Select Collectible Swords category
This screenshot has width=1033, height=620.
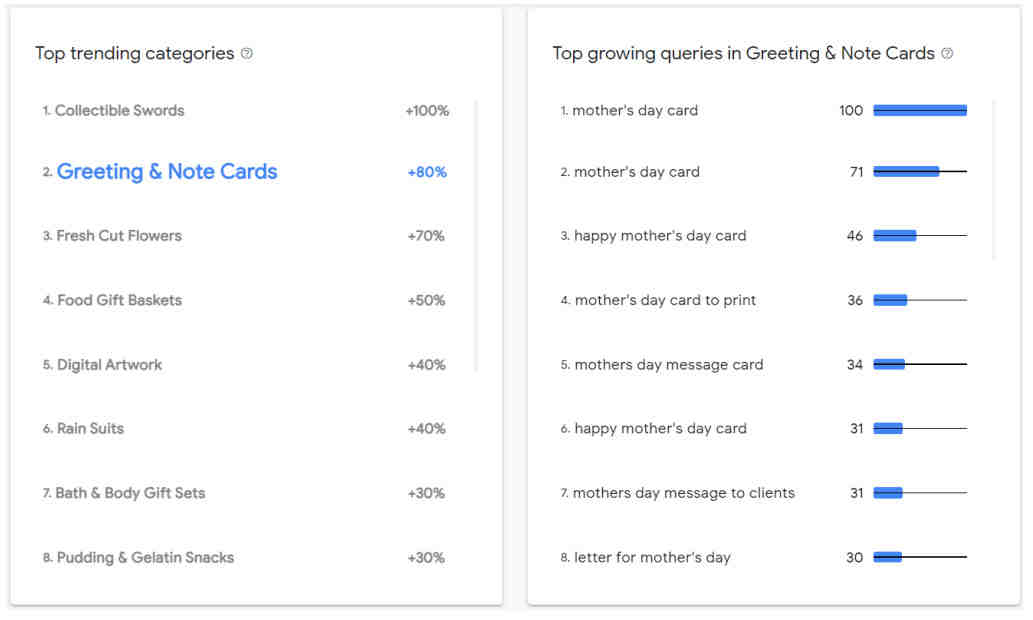[119, 111]
